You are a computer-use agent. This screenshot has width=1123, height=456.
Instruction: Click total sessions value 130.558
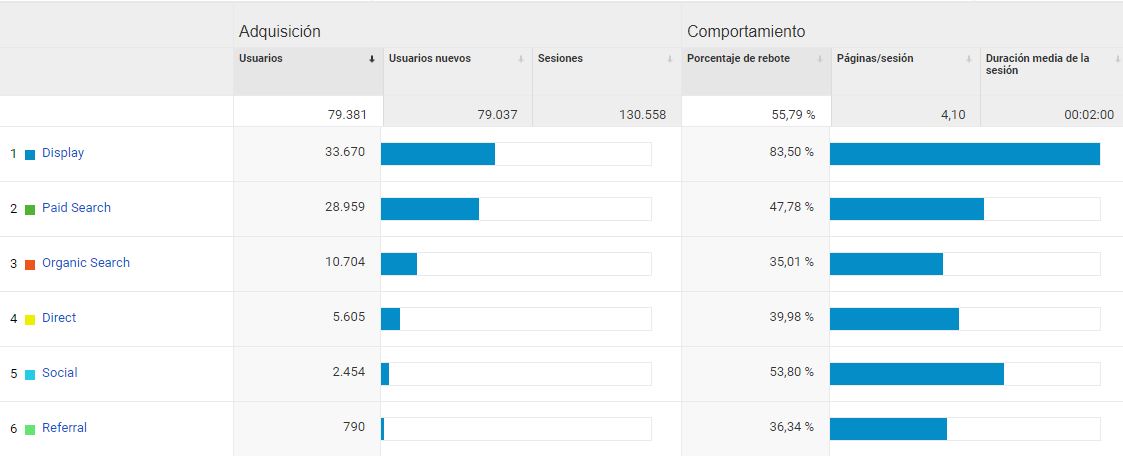(642, 115)
